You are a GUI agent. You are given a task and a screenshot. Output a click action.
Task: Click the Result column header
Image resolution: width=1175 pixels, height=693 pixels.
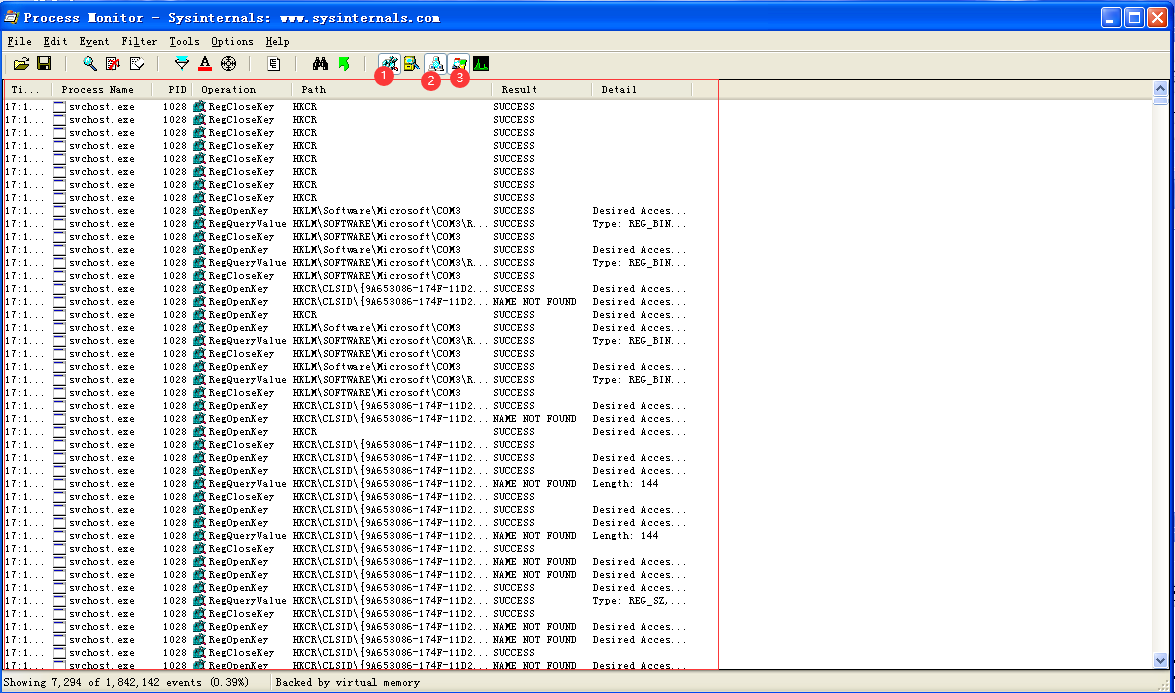[x=540, y=89]
